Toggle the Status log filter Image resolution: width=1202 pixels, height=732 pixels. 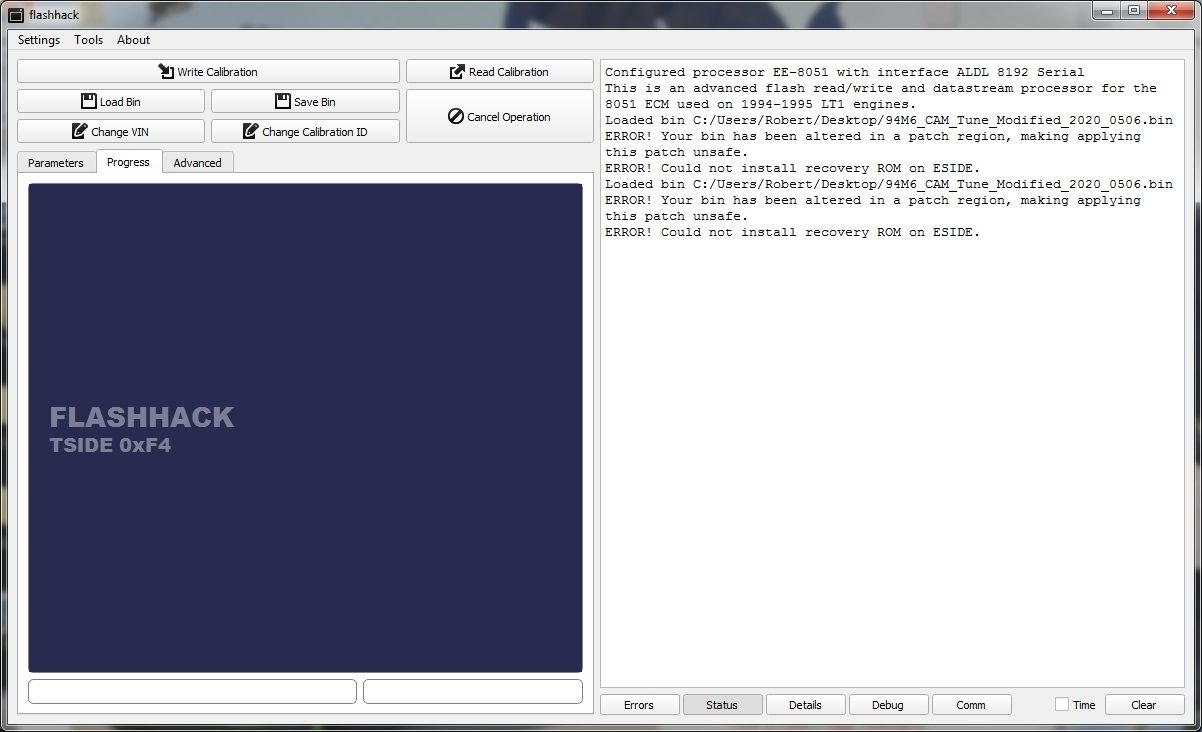722,705
